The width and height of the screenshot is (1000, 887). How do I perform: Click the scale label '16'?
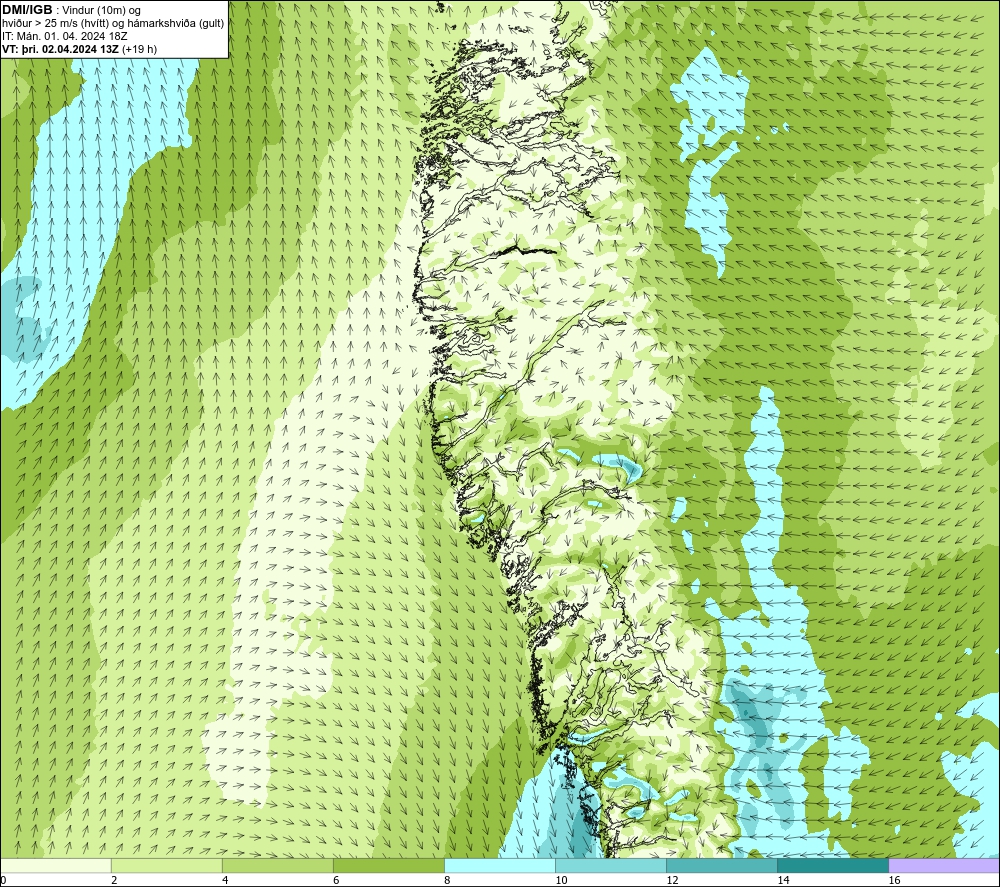[x=894, y=880]
